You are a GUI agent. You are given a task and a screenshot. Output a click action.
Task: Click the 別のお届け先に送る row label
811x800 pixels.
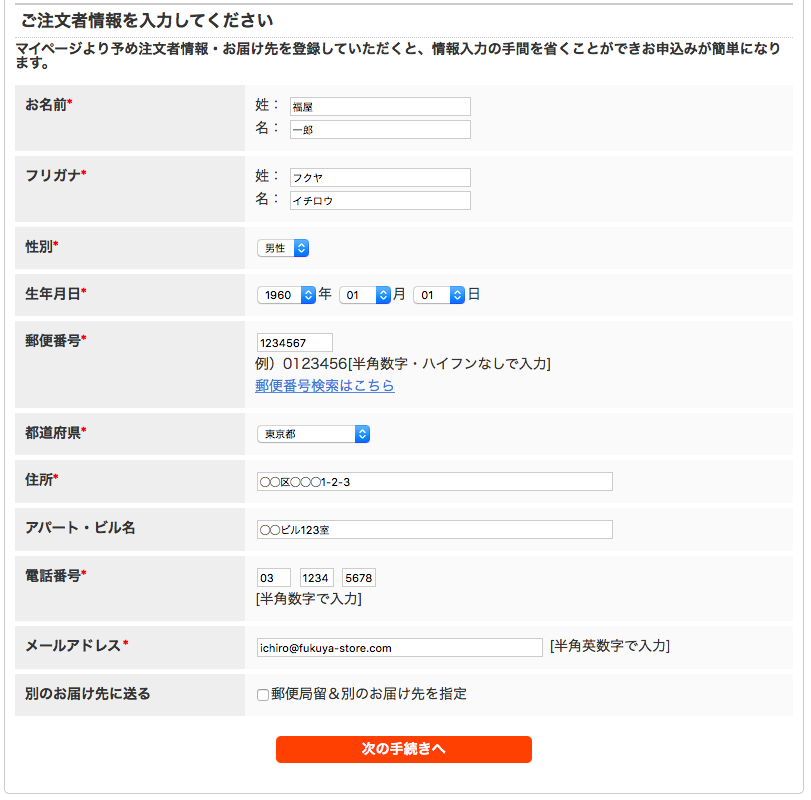[x=87, y=693]
